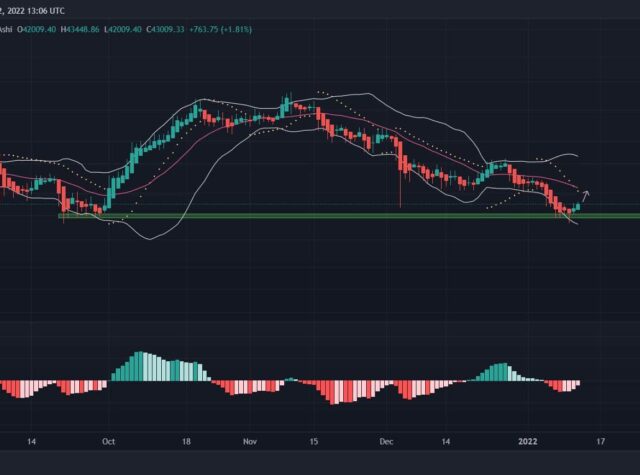
Task: Click the Nov label on time axis
Action: 250,440
